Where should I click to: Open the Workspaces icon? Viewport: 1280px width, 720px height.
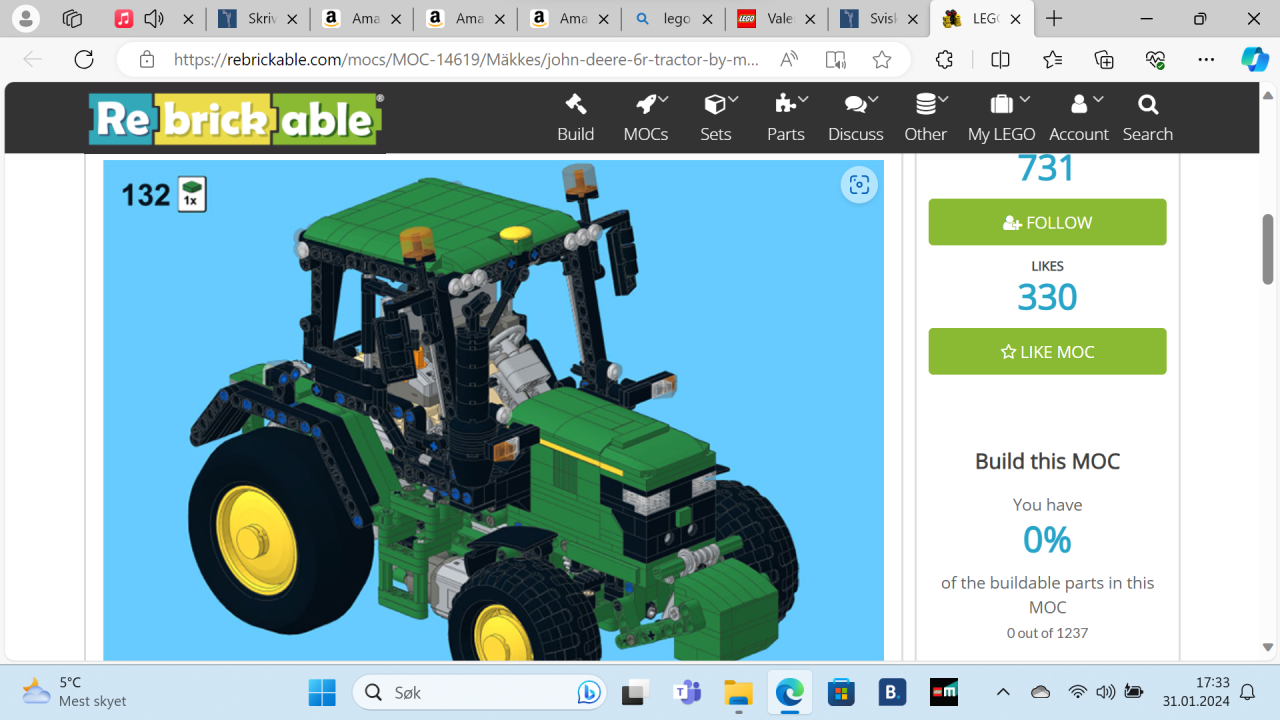(72, 19)
